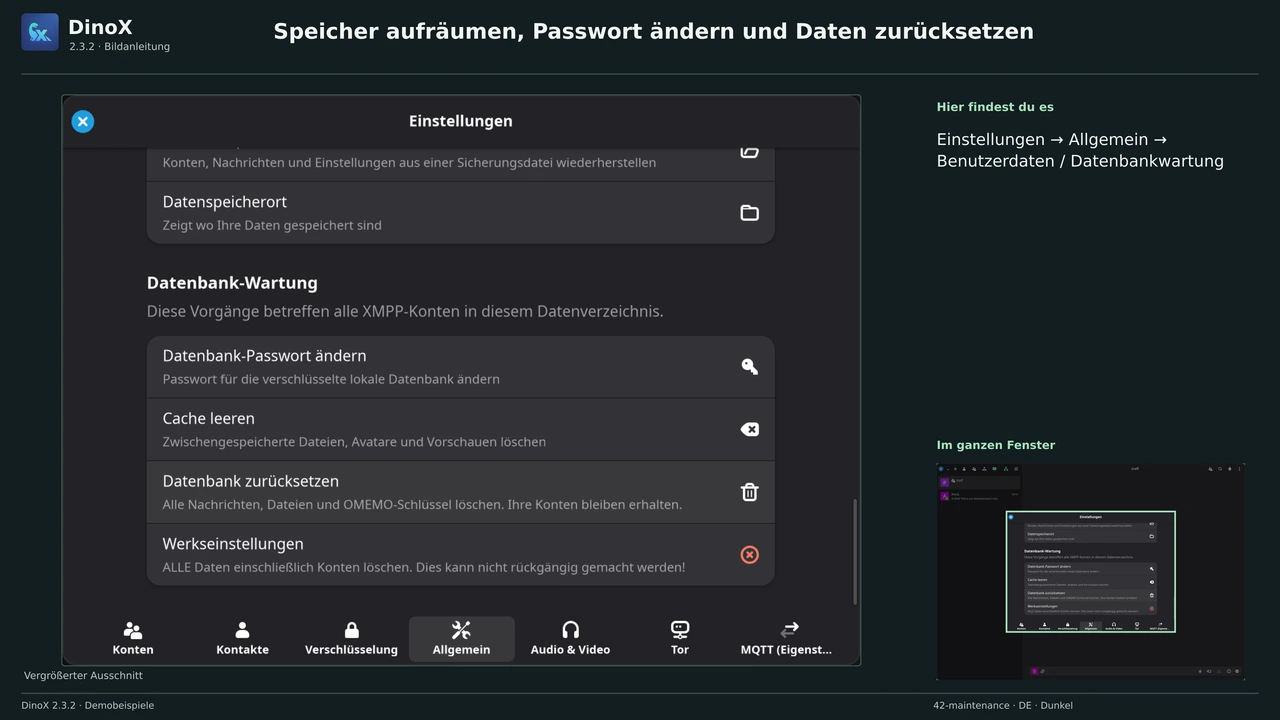Click the 'Passwort für die verschlüsselte lokale Datenbank' description
Viewport: 1280px width, 720px height.
(x=331, y=379)
